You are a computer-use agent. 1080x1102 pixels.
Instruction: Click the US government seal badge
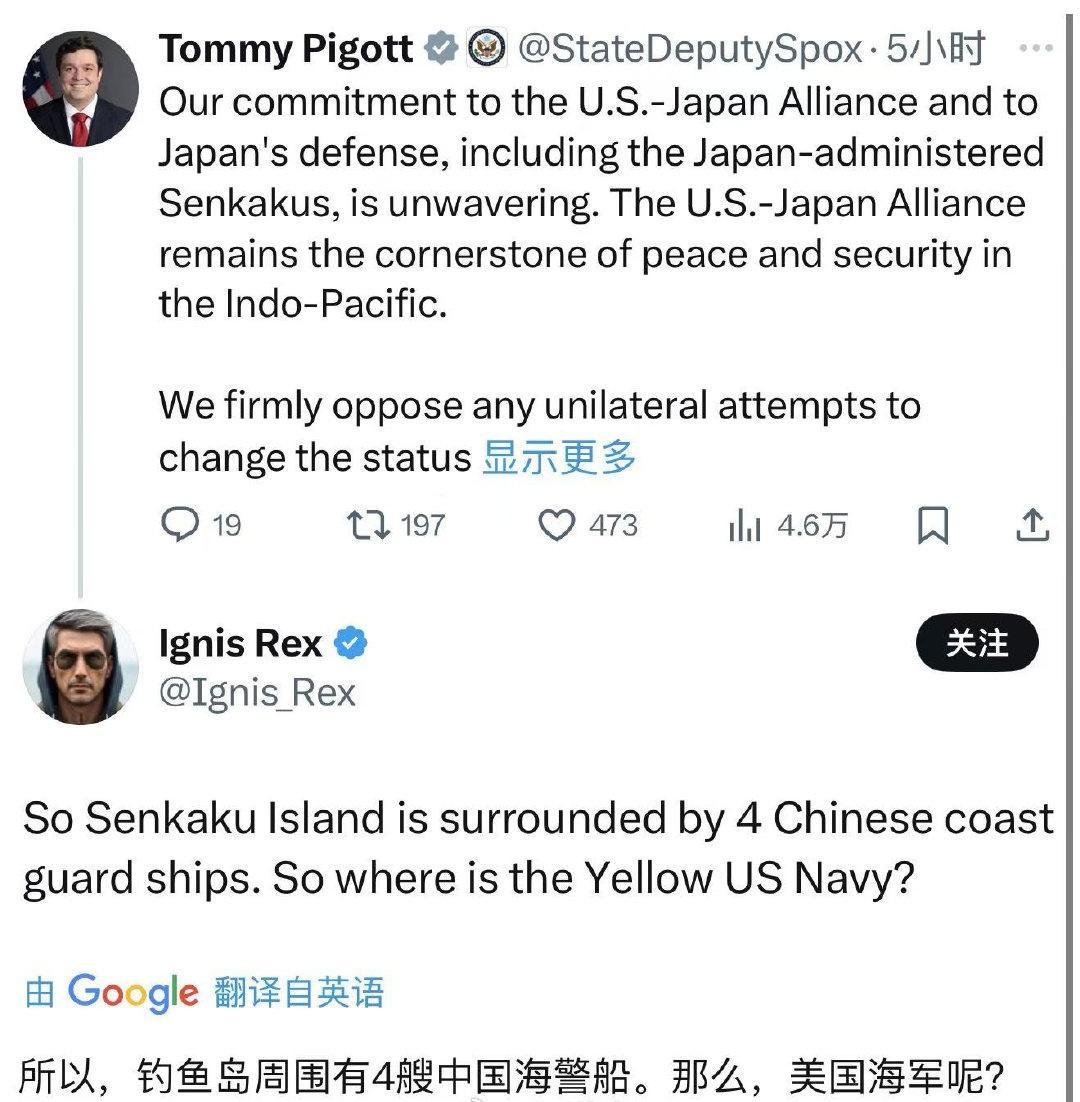486,48
